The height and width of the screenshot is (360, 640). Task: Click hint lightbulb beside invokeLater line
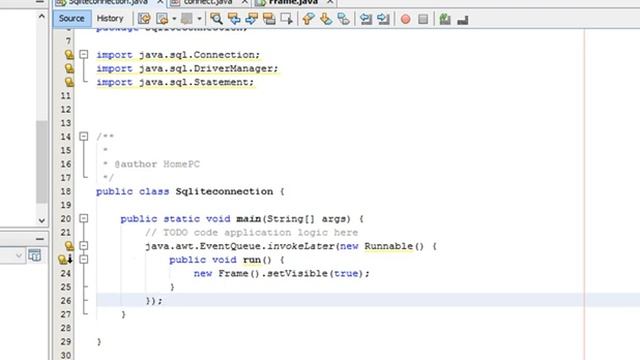[x=69, y=246]
